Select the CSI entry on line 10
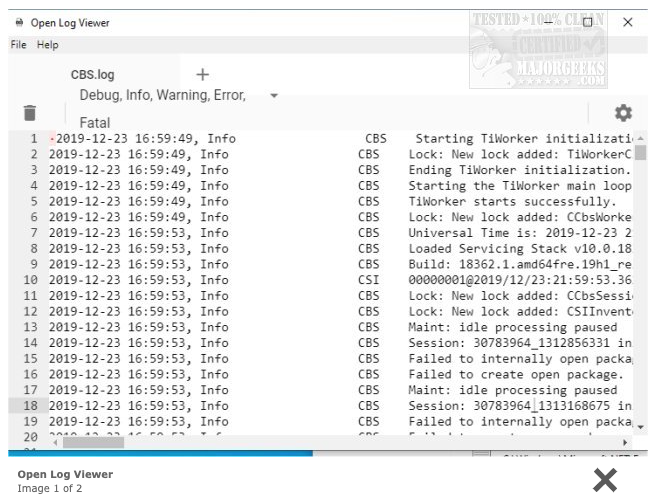This screenshot has width=656, height=504. point(368,280)
